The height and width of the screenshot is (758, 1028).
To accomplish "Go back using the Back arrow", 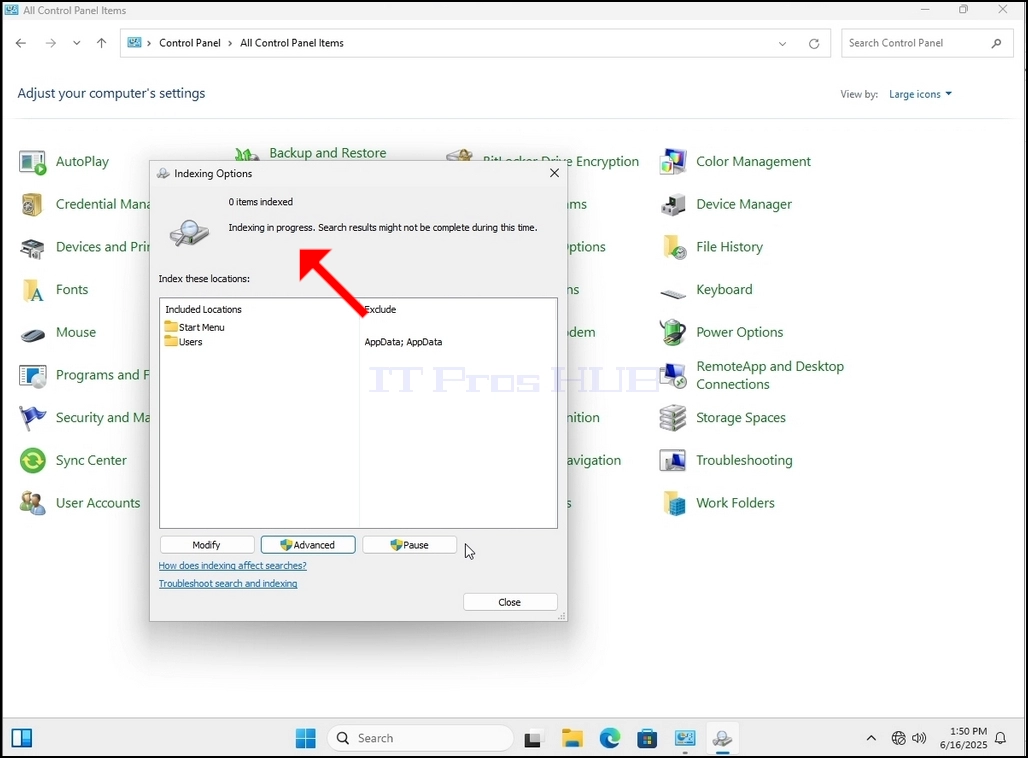I will click(21, 43).
